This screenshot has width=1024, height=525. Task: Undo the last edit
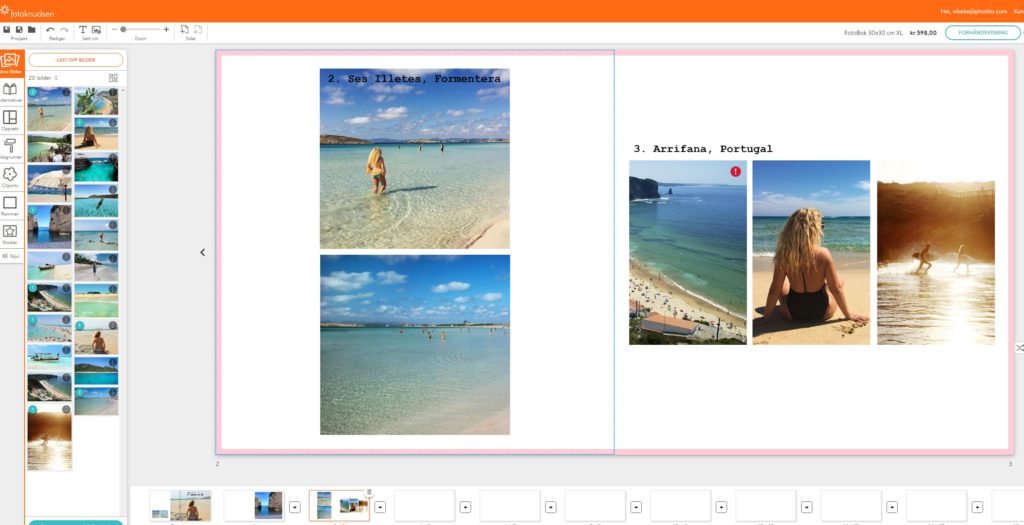pyautogui.click(x=50, y=30)
